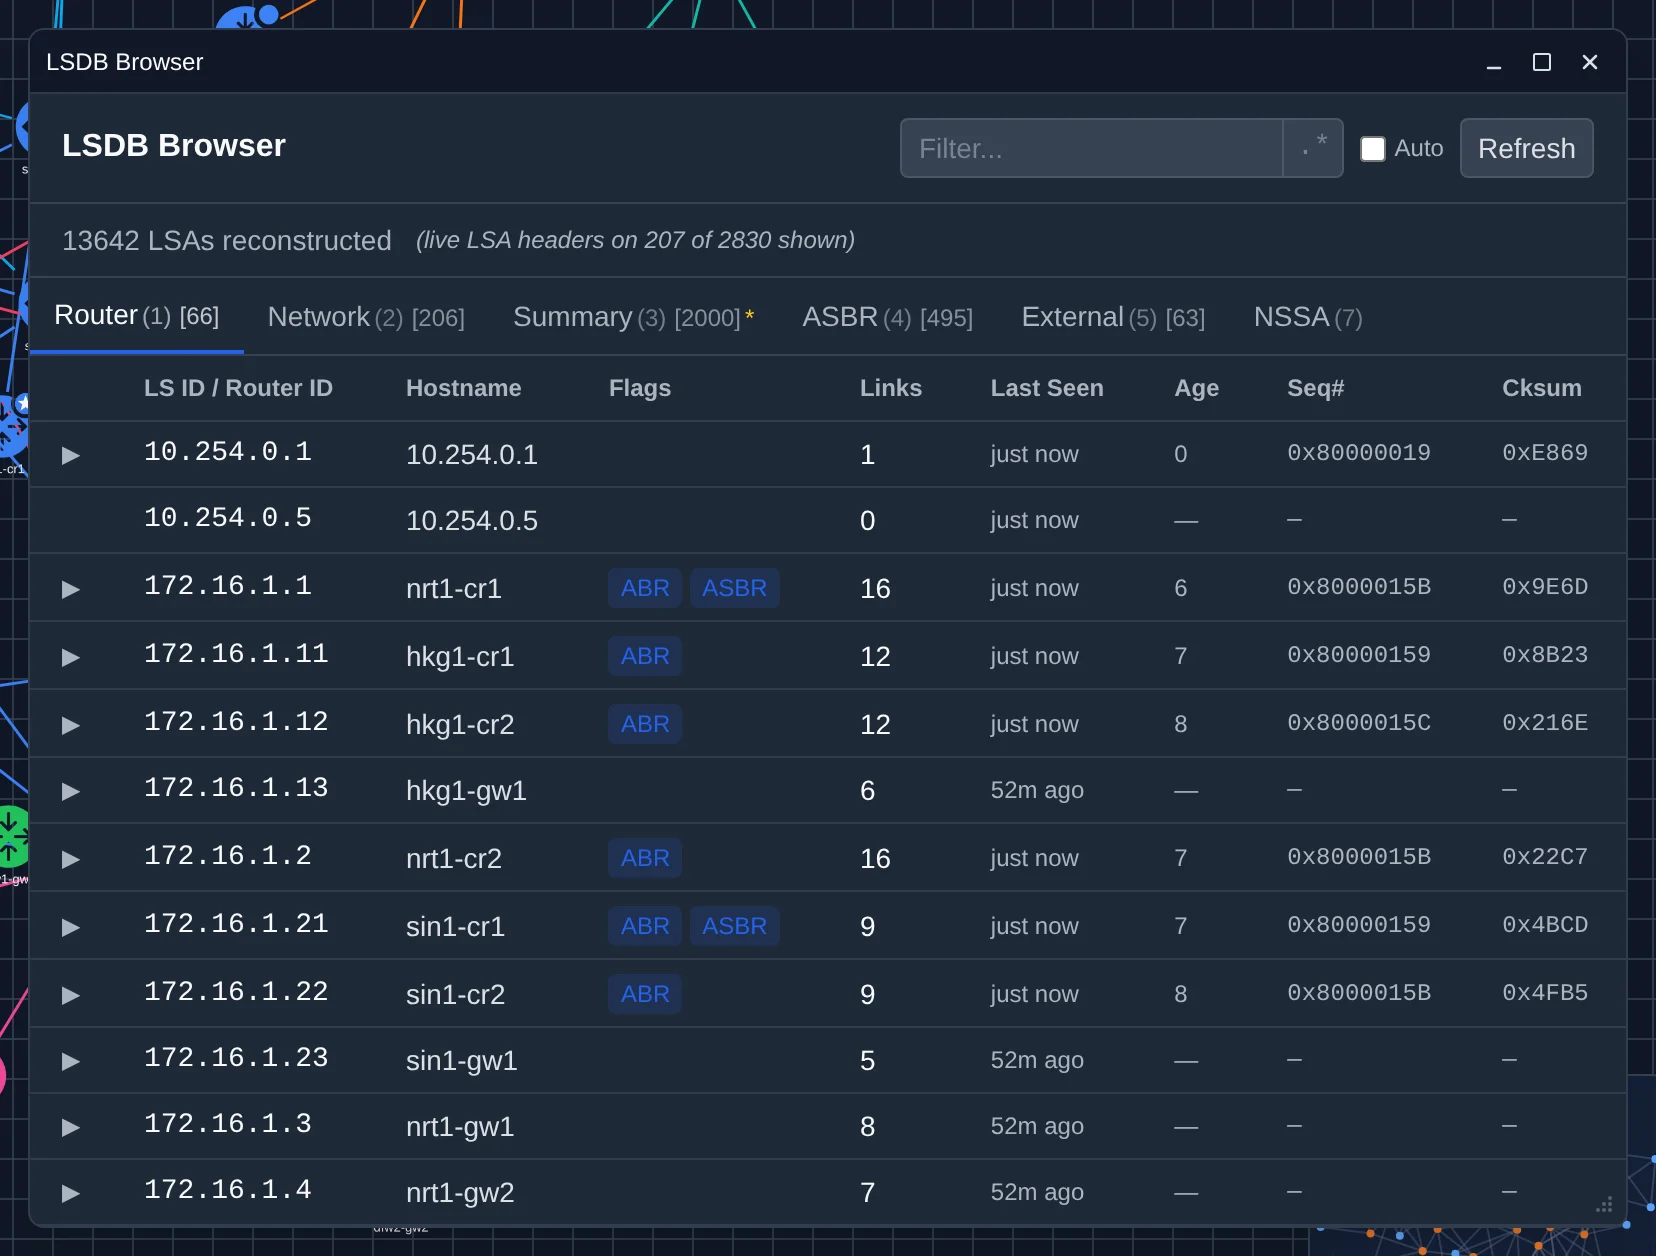Sort by the LS ID / Router ID column

238,388
